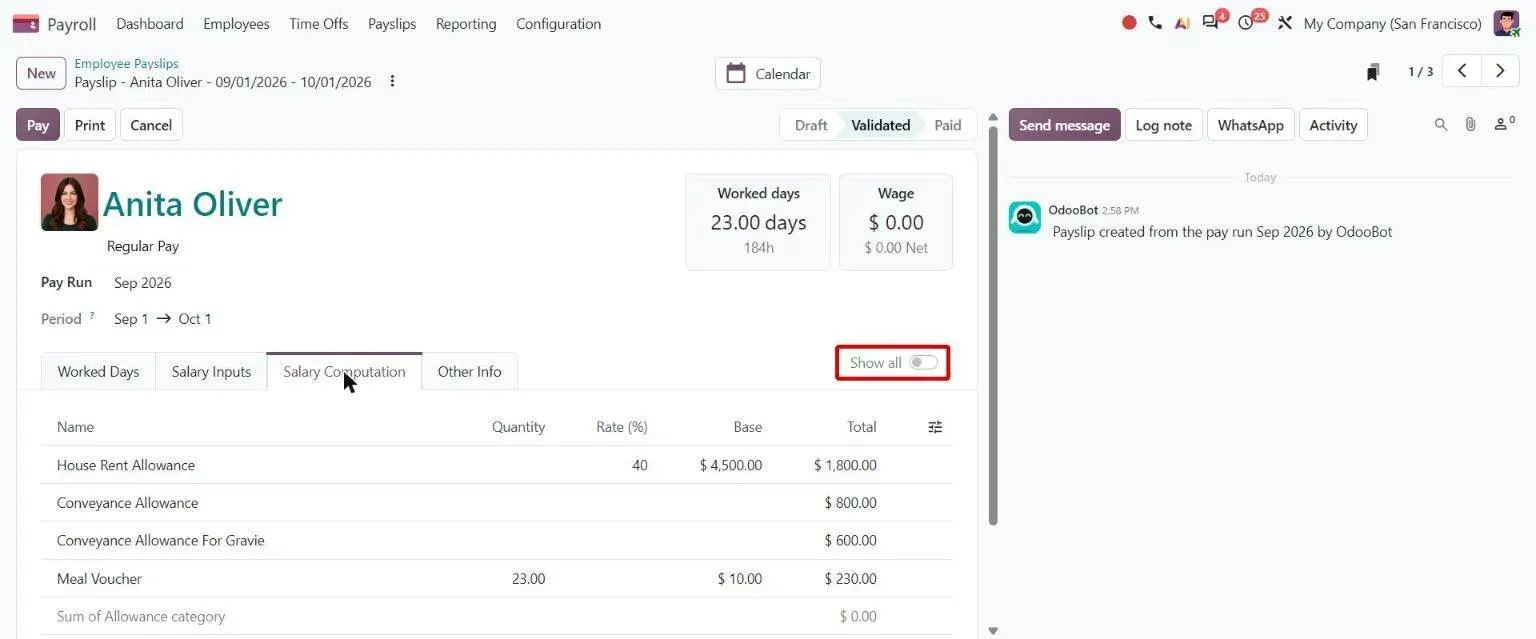Click the Pay Run value Sep 2026
The height and width of the screenshot is (639, 1536).
[143, 283]
